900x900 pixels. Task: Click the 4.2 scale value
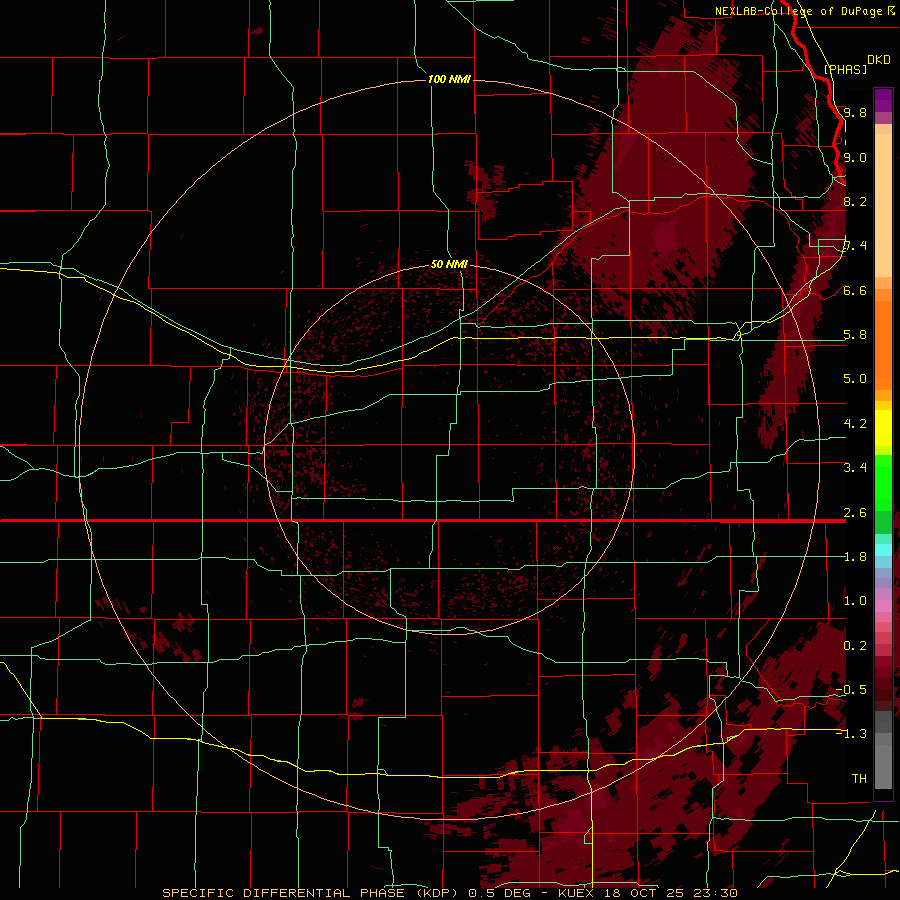point(855,424)
